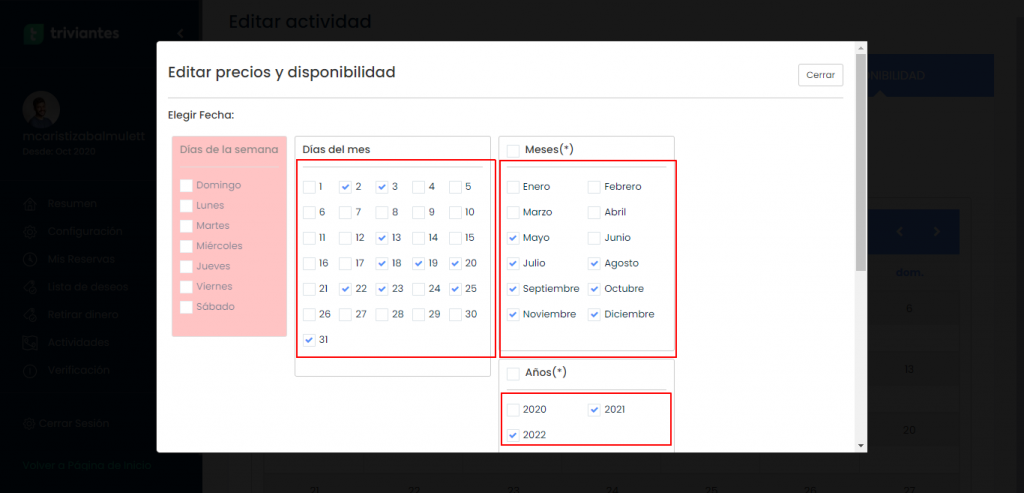Image resolution: width=1024 pixels, height=493 pixels.
Task: Select all months via Meses(*) checkbox
Action: [x=513, y=151]
